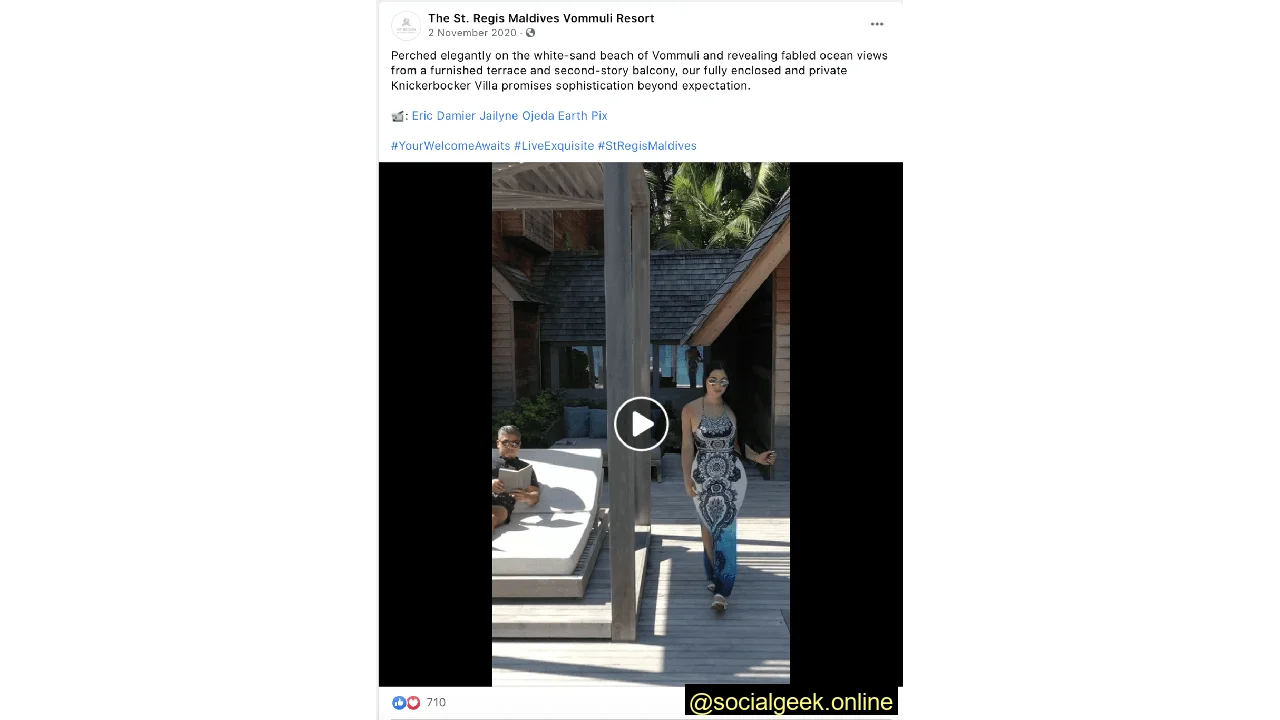Click the Knickerbocker Villa post description text
Screen dimensions: 1280x720
[x=639, y=70]
